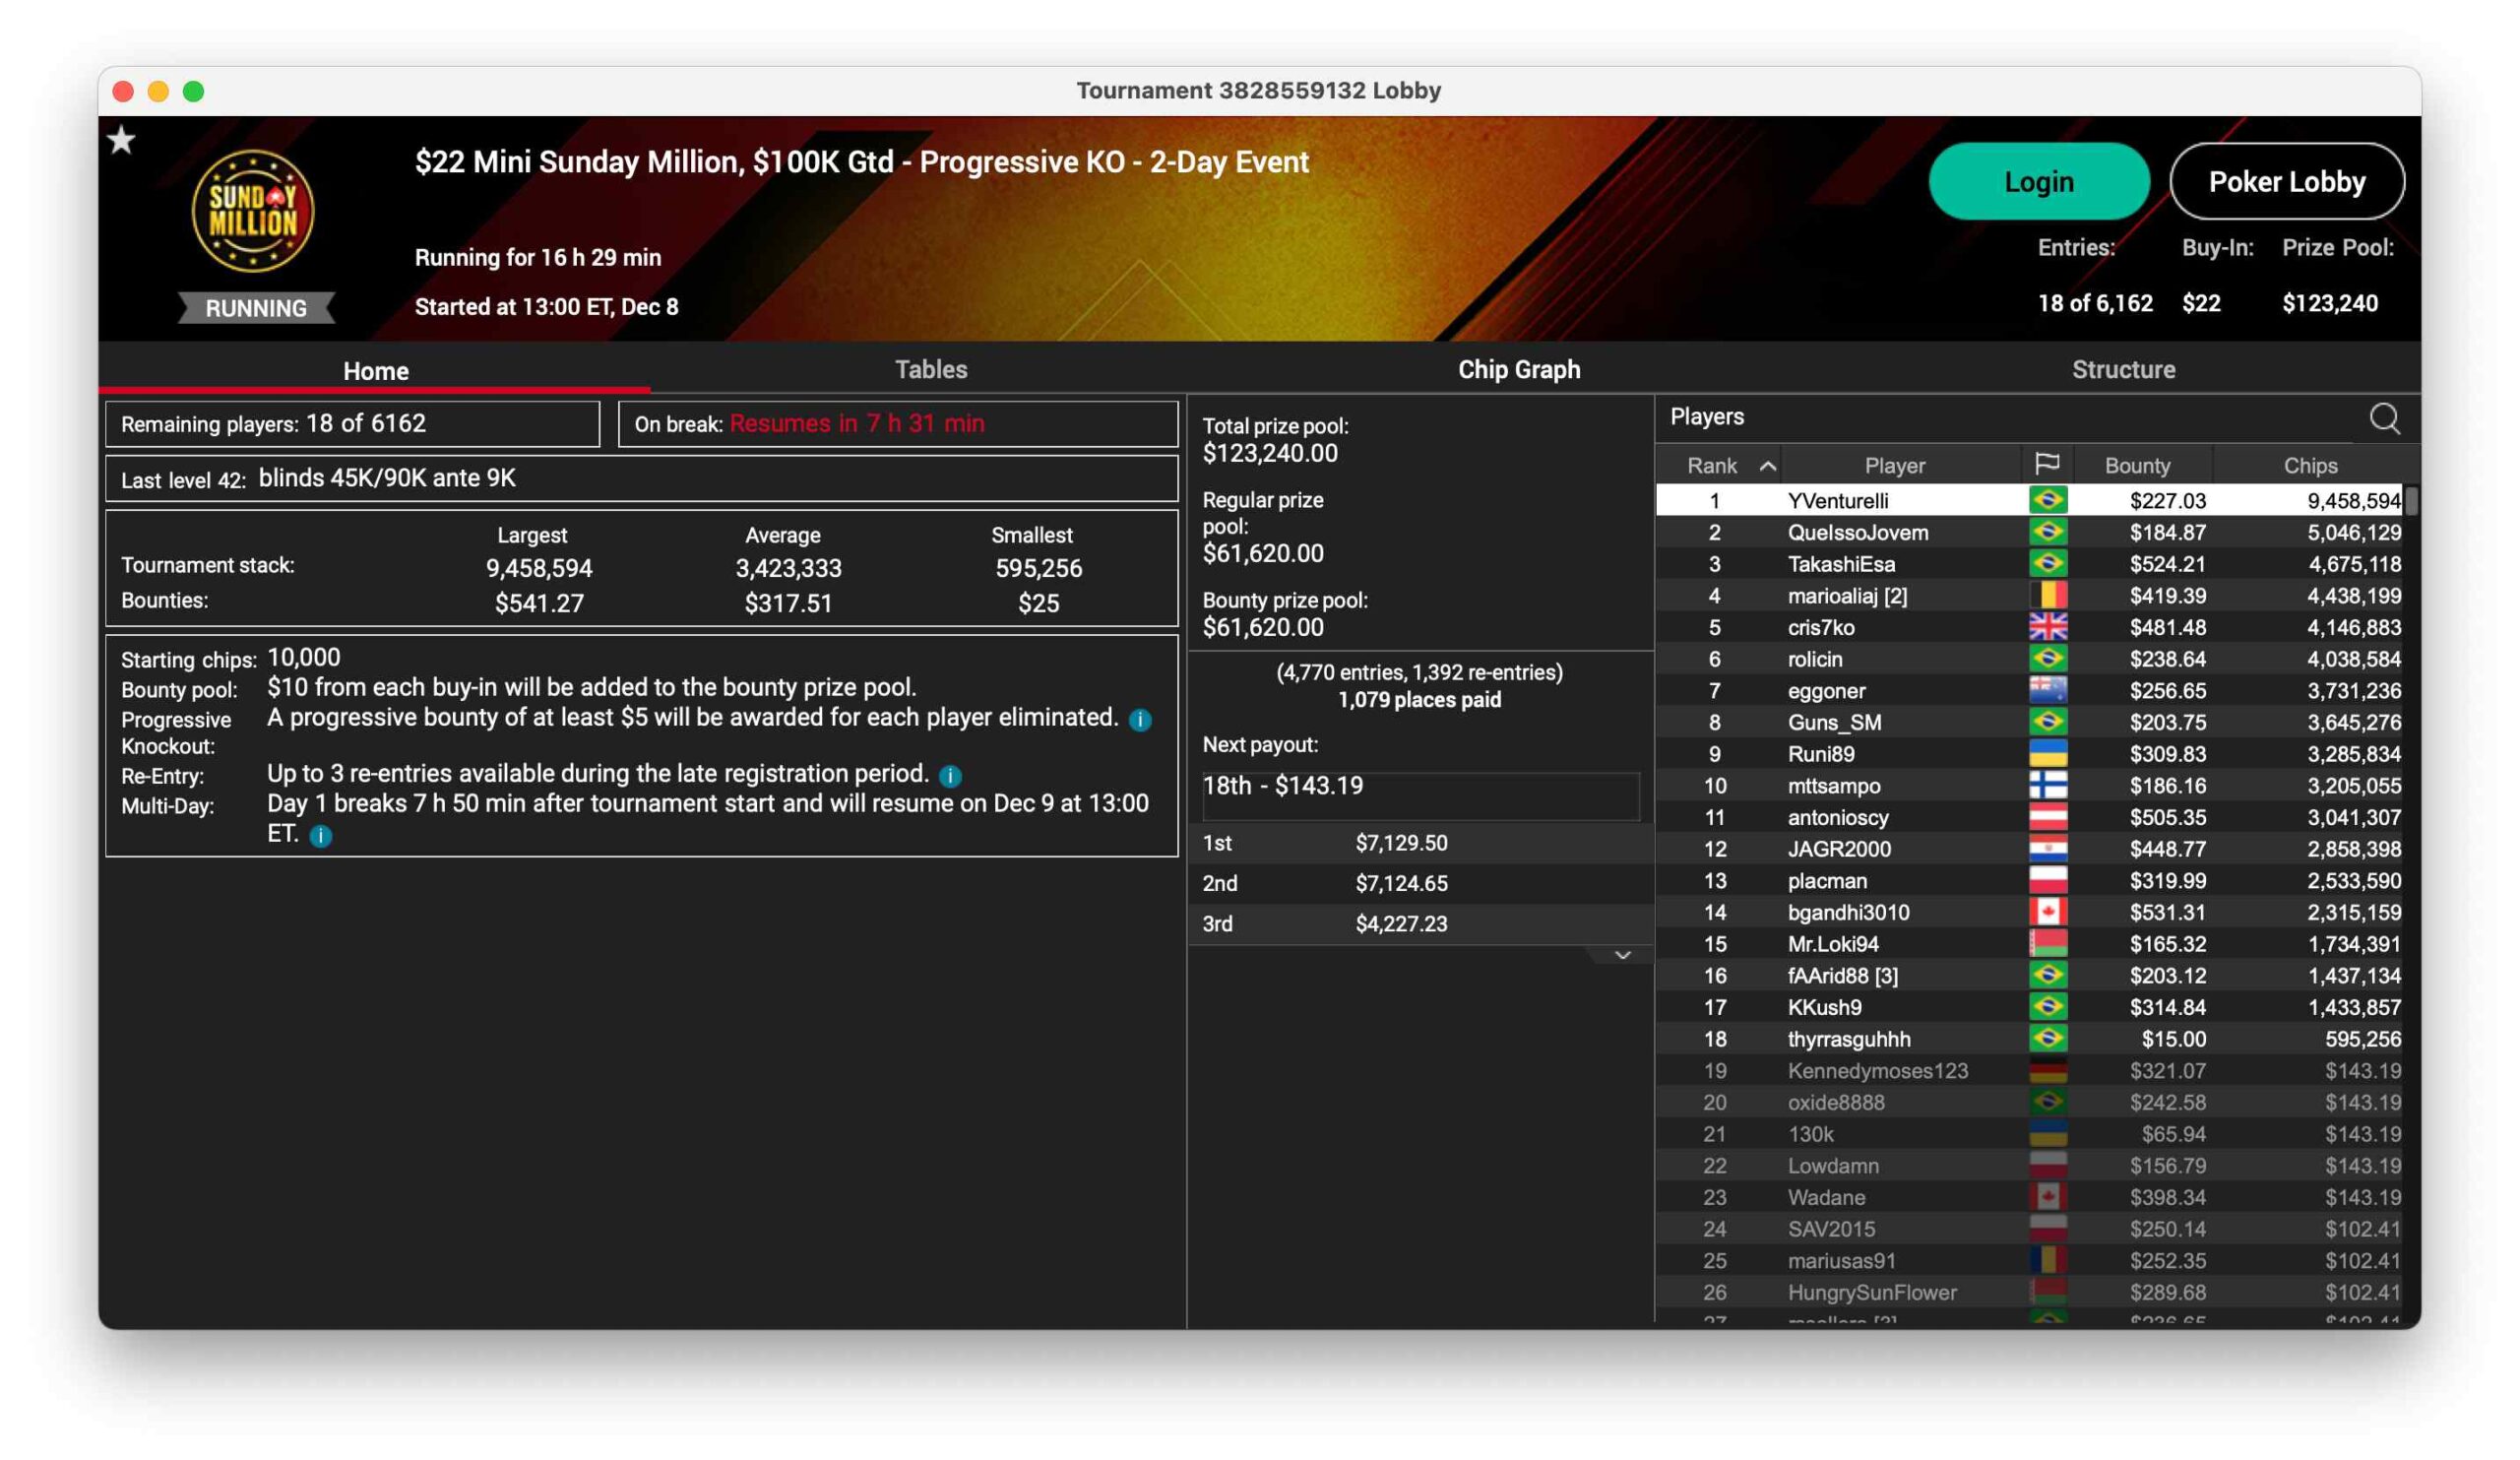Click JAGR2000's flag icon
2520x1460 pixels.
click(x=2048, y=848)
